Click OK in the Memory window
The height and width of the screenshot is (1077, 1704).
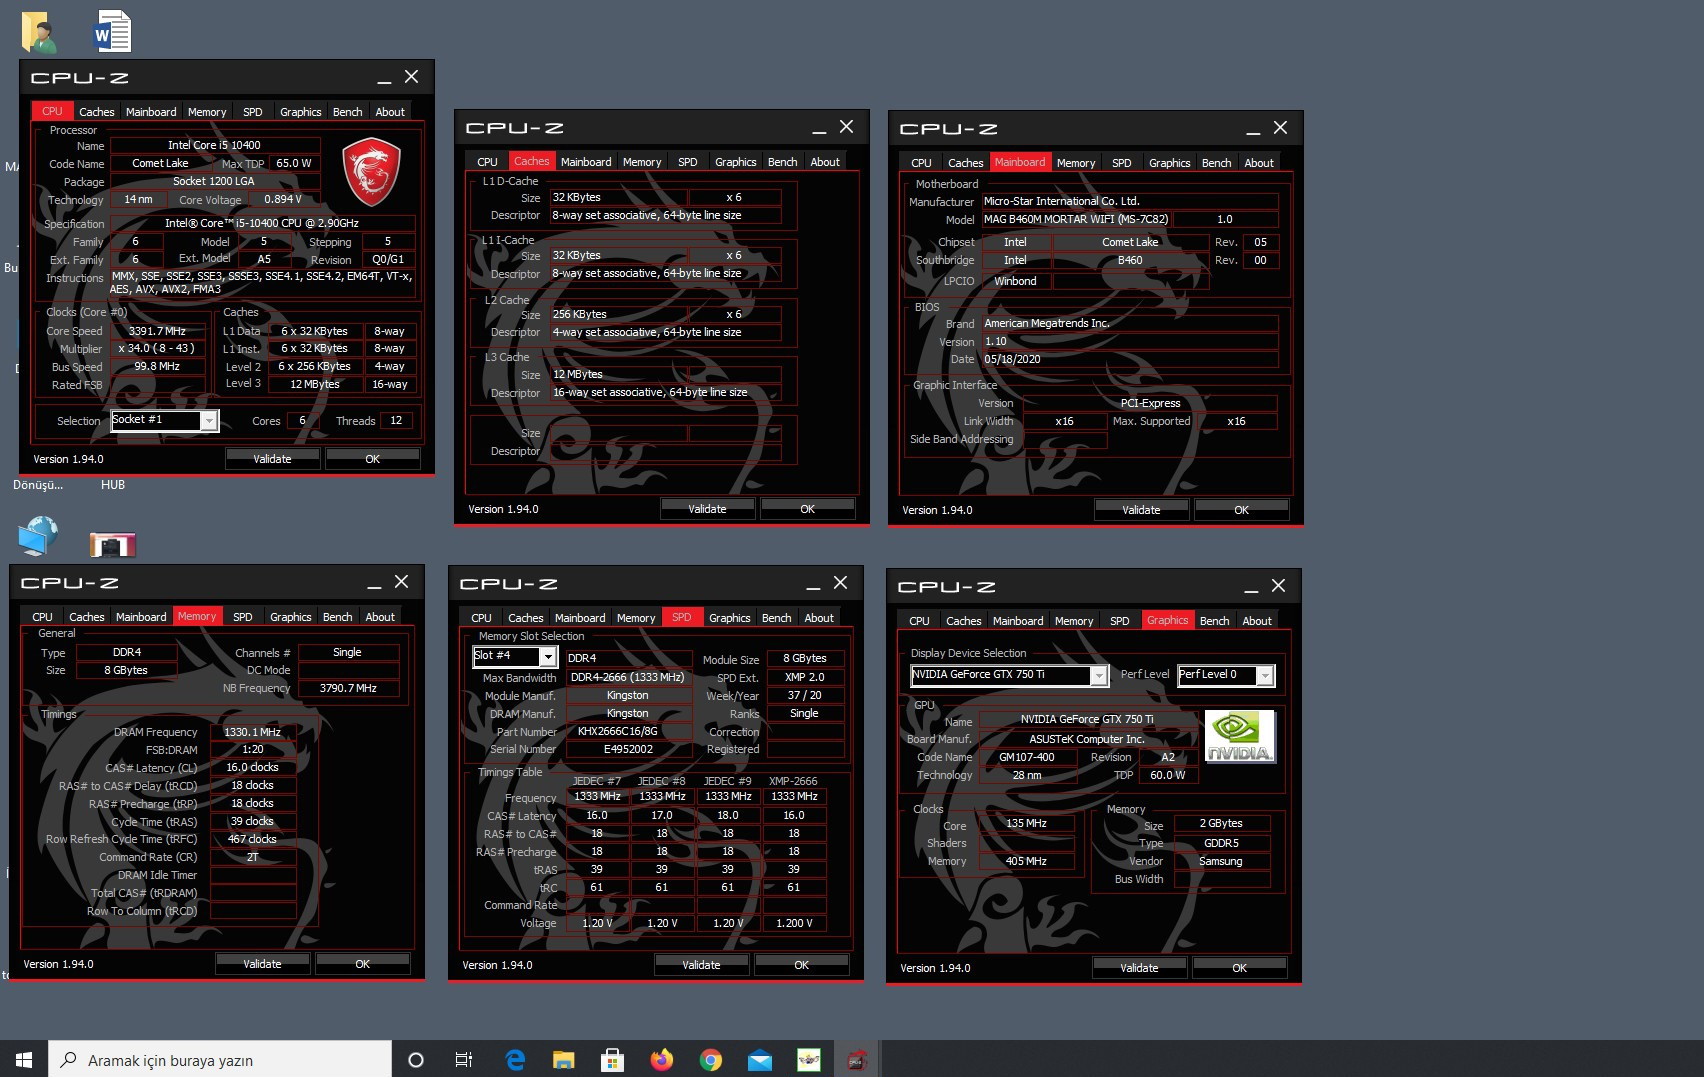point(363,964)
